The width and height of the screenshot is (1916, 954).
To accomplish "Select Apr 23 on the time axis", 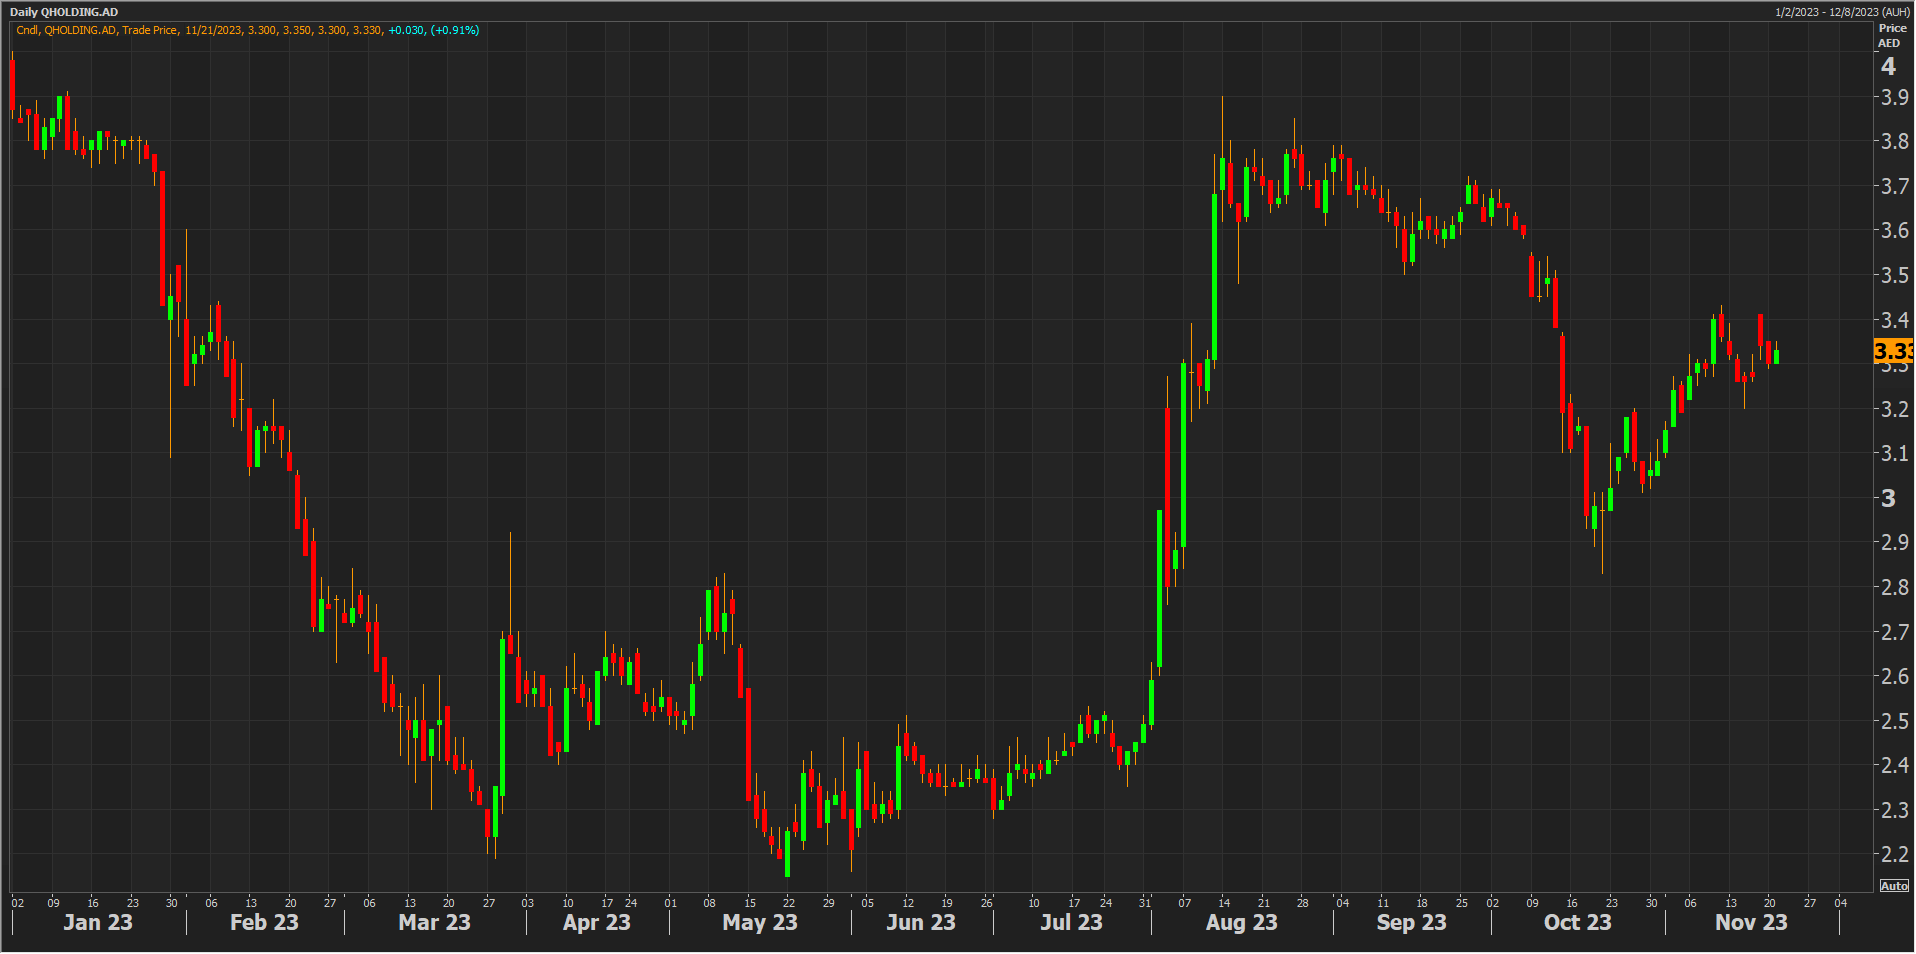I will pos(596,922).
